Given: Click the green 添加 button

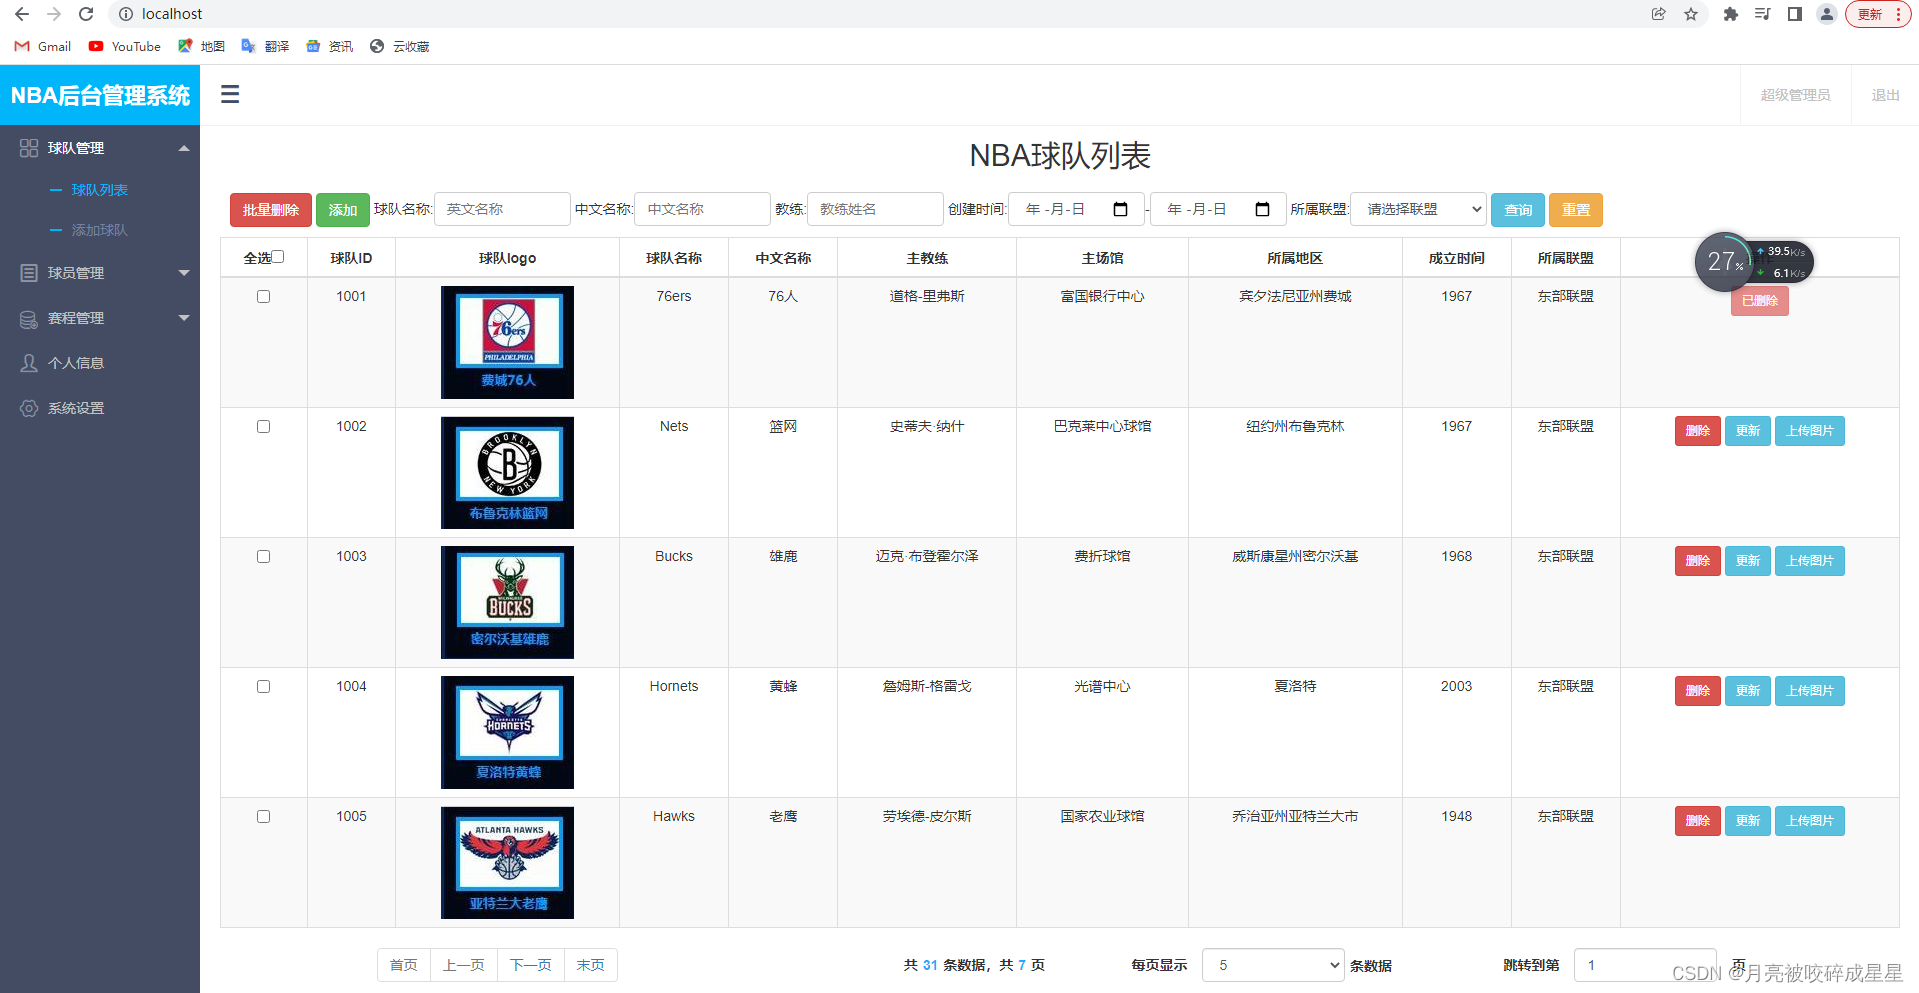Looking at the screenshot, I should pos(343,210).
